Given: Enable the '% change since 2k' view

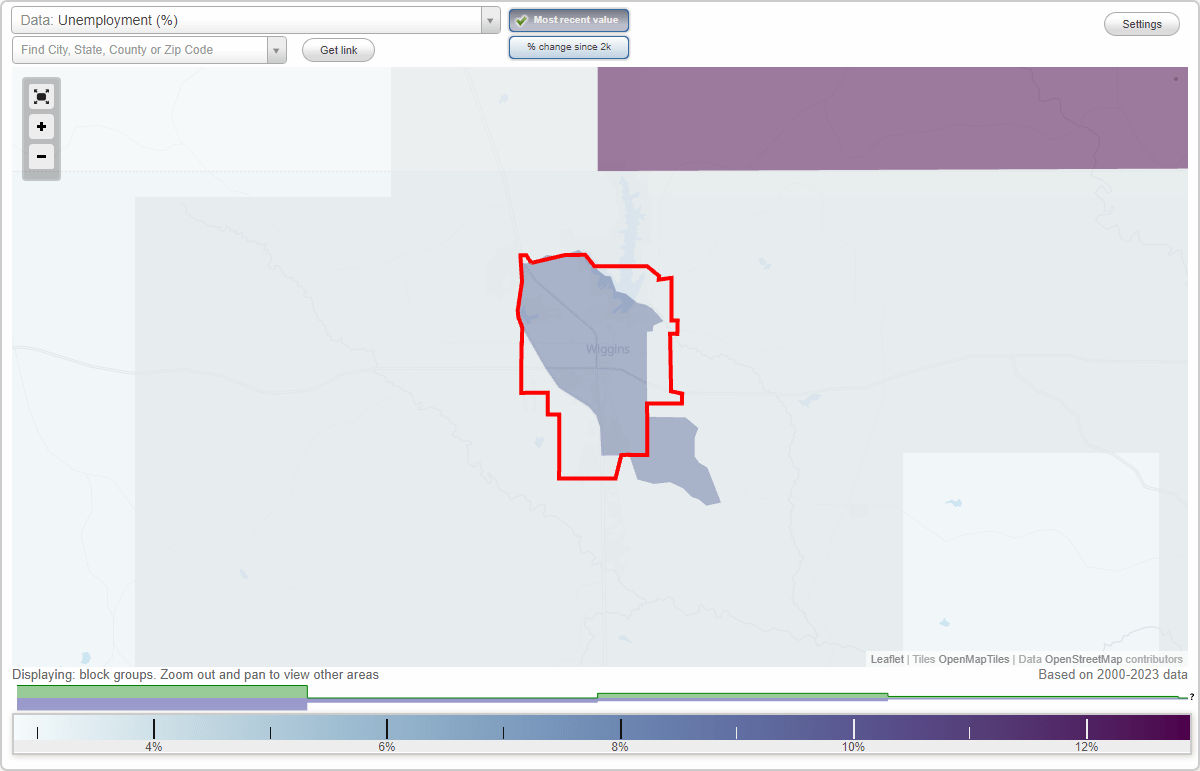Looking at the screenshot, I should pyautogui.click(x=569, y=46).
